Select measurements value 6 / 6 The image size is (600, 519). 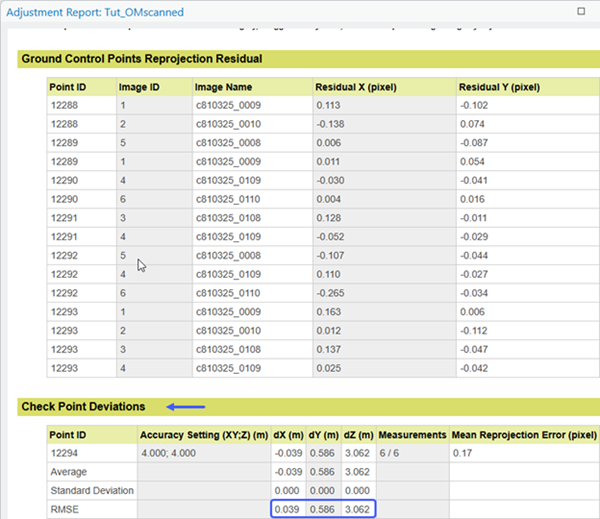389,453
